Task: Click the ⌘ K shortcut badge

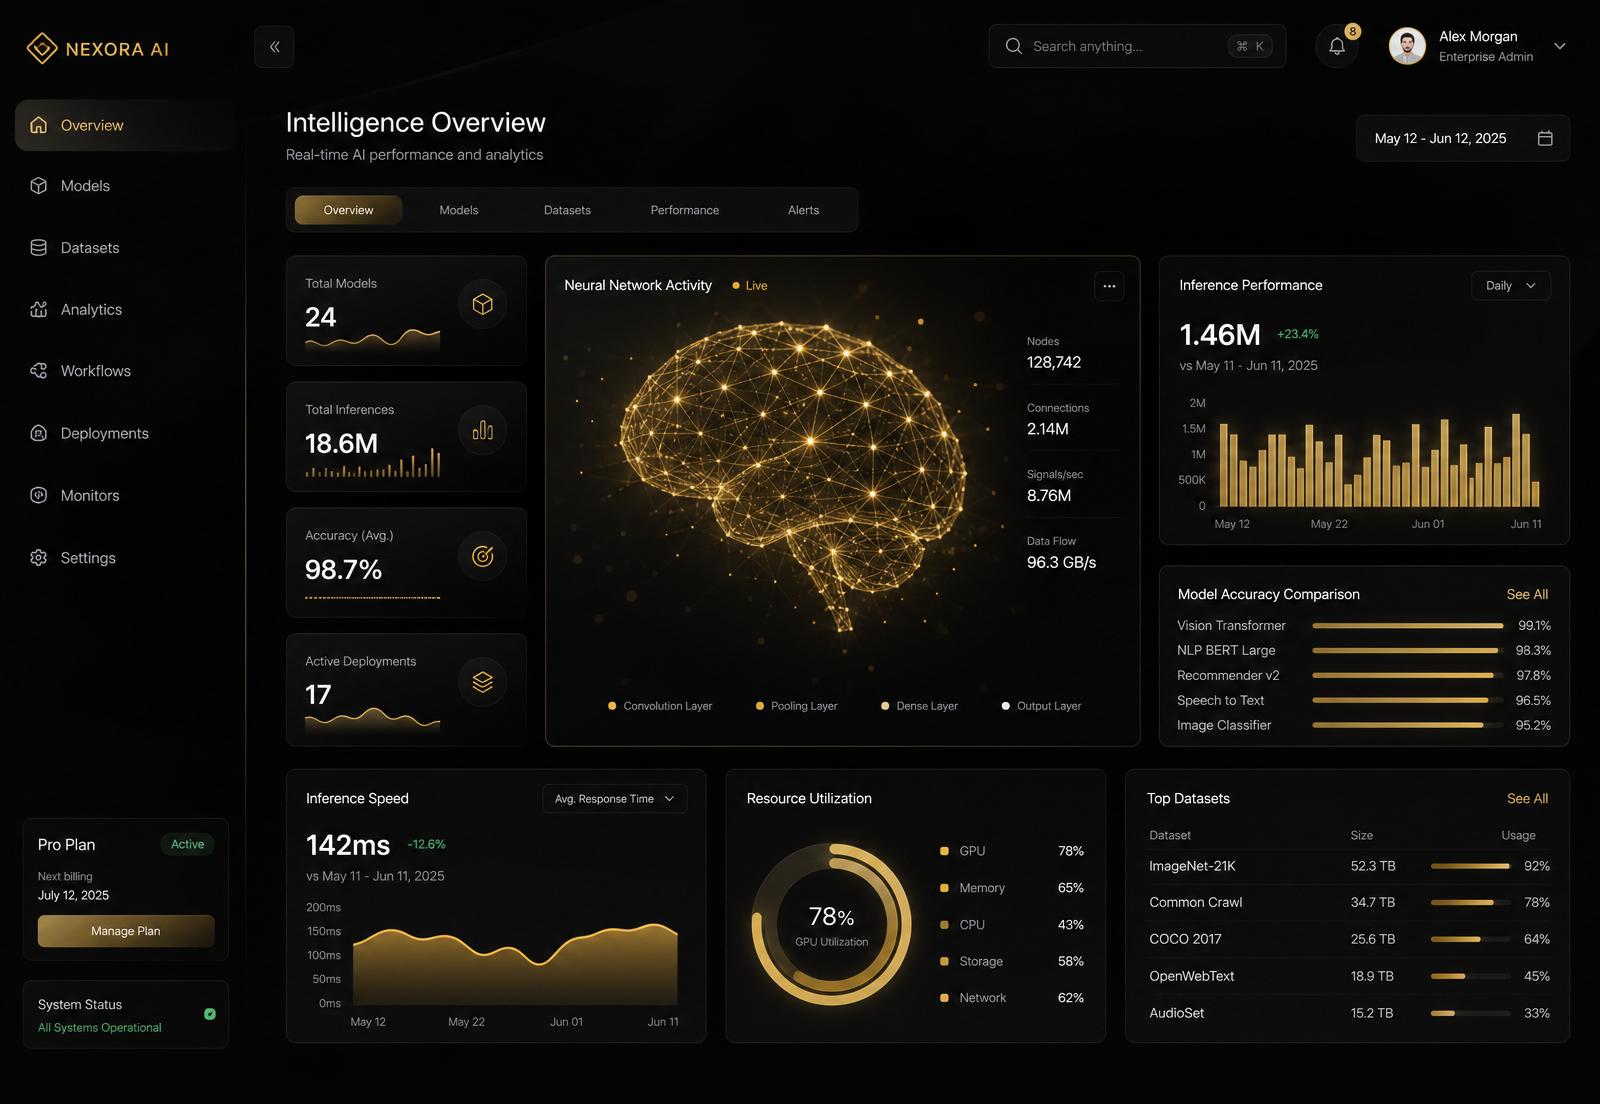Action: [x=1250, y=46]
